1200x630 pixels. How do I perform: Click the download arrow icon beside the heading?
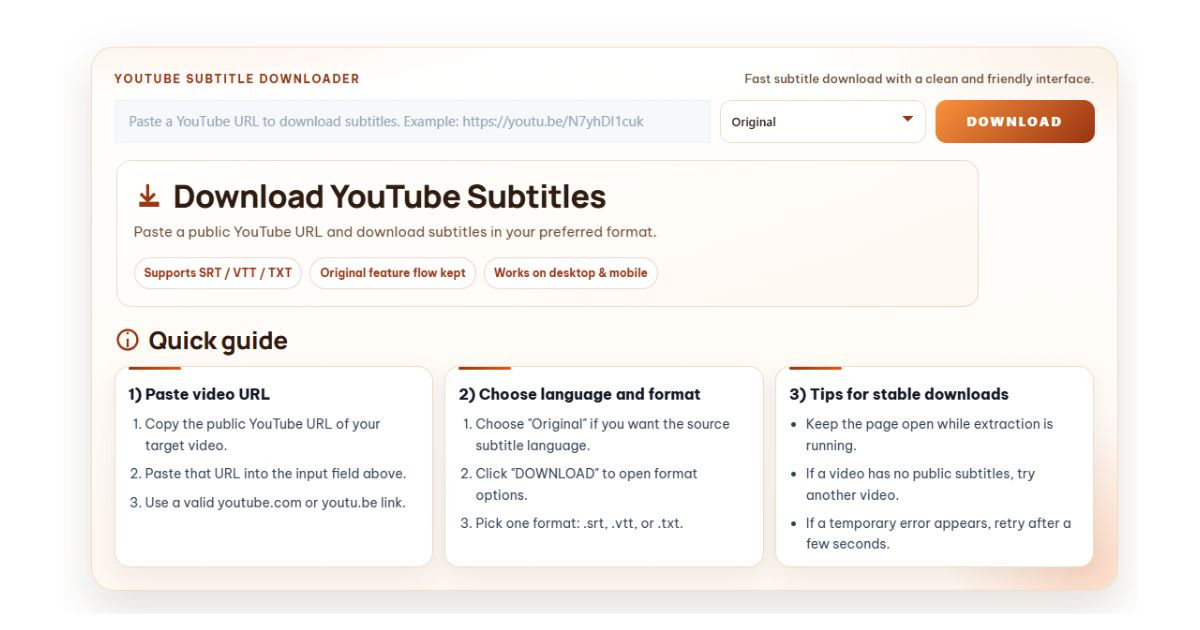tap(149, 195)
